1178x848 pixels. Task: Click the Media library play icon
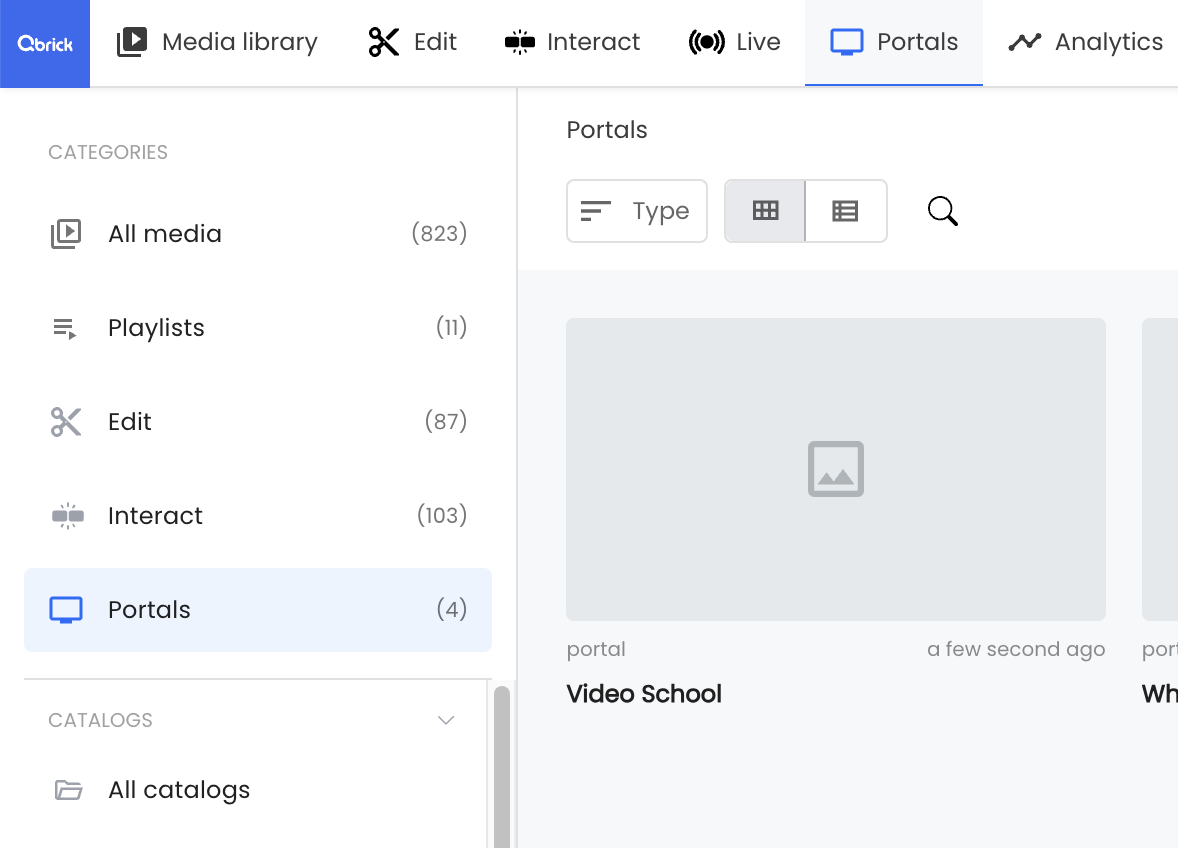[x=131, y=42]
